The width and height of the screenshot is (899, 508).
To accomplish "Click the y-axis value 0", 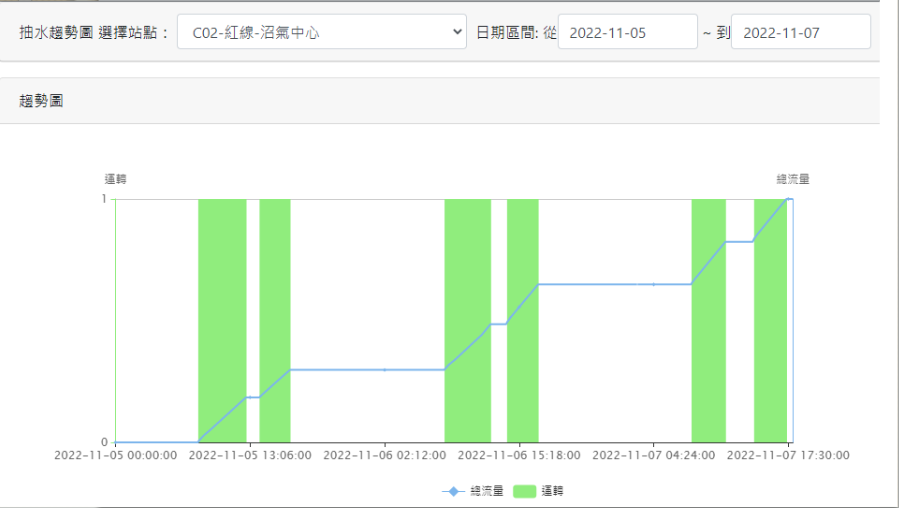I will click(x=104, y=442).
